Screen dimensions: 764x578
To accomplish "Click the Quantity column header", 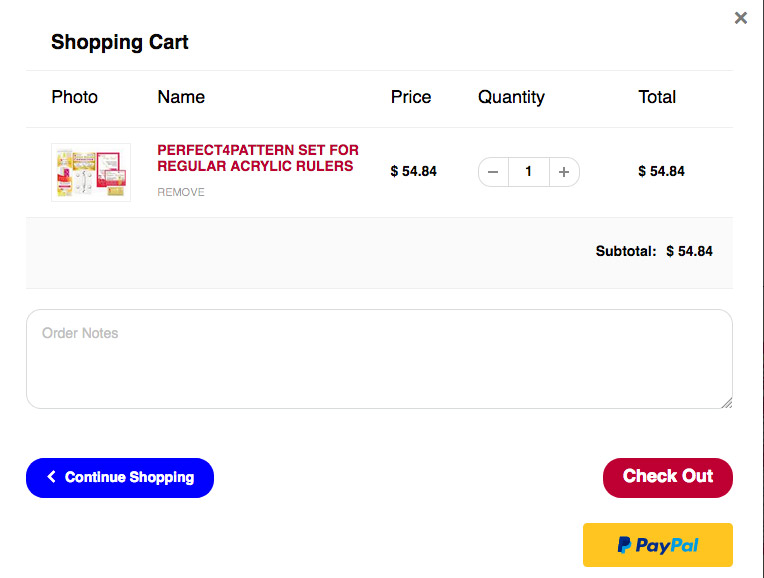I will (511, 97).
